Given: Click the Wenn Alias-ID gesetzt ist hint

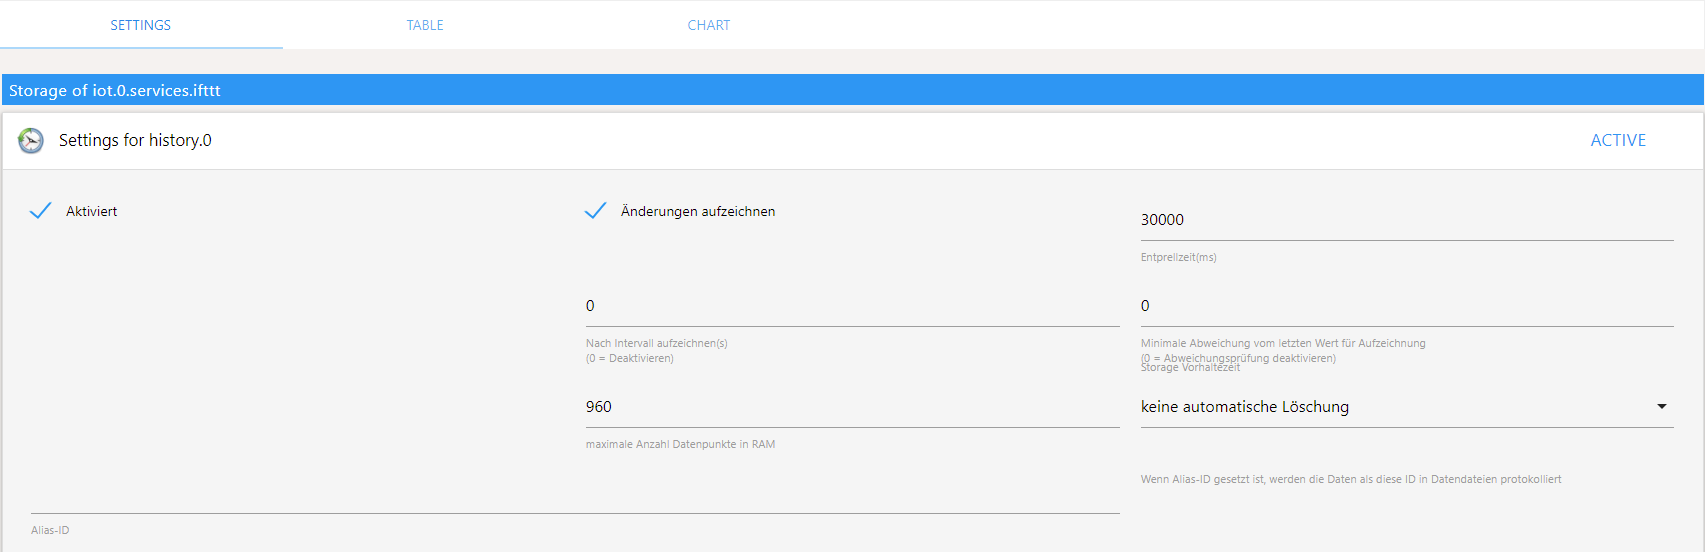Looking at the screenshot, I should click(1351, 479).
